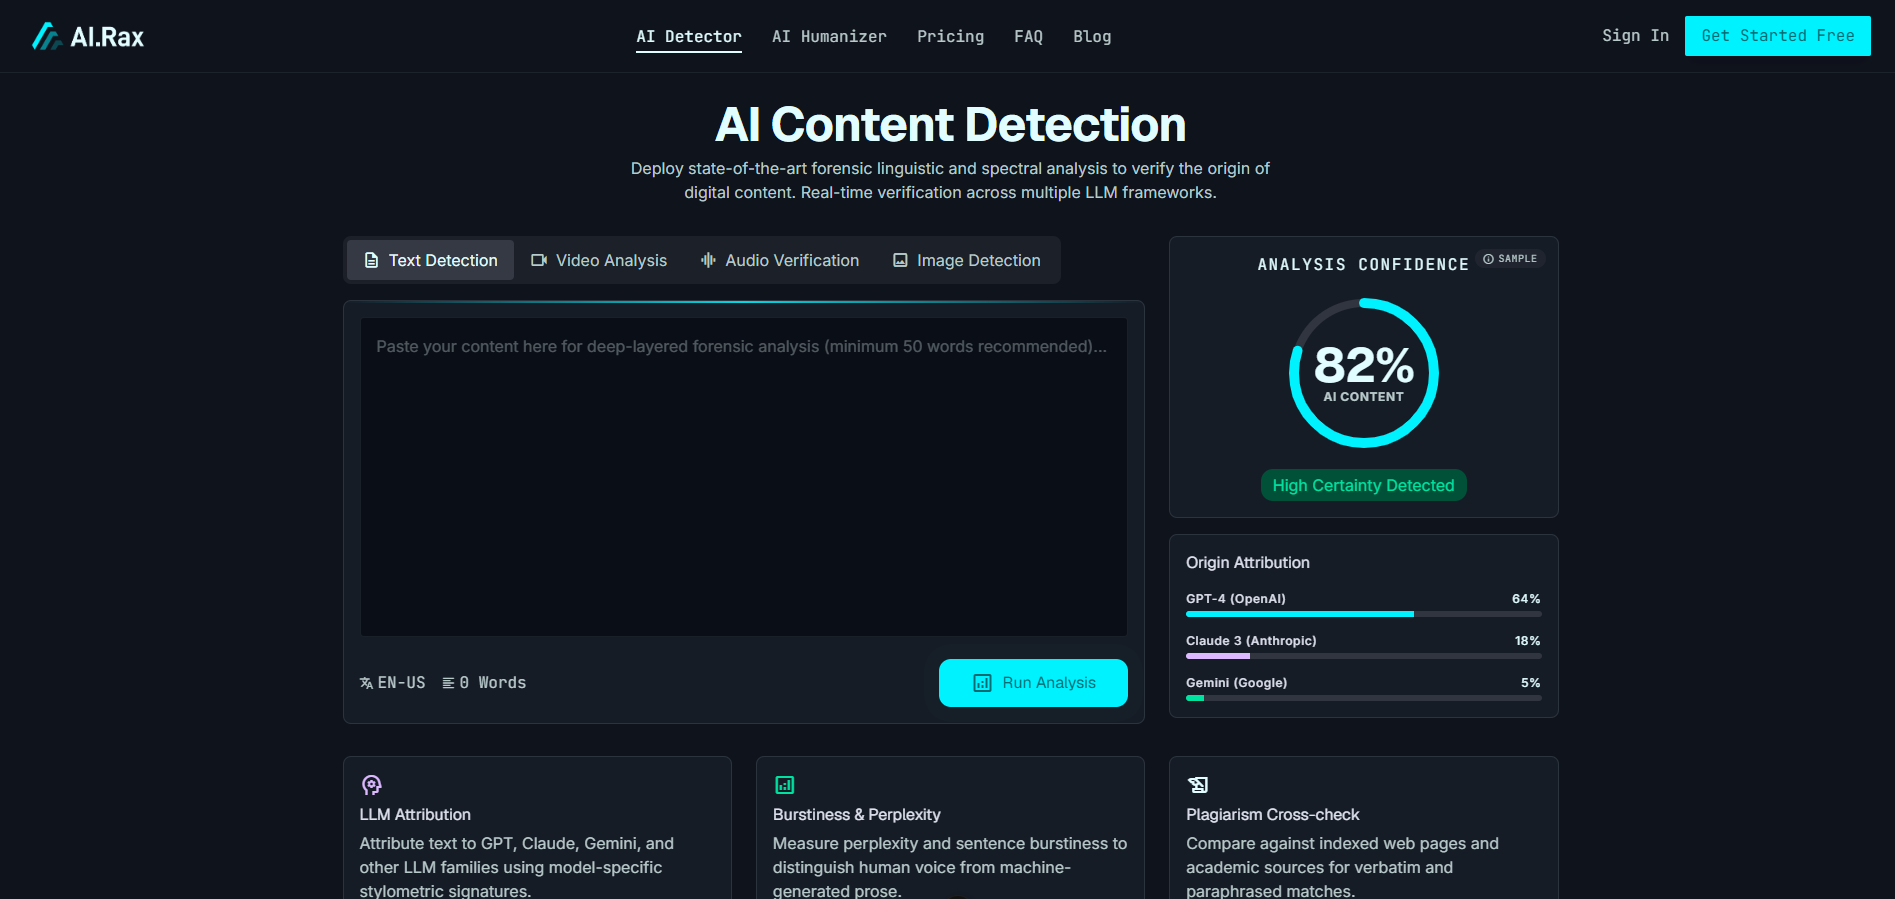Click the Audio Verification waveform icon
Image resolution: width=1895 pixels, height=899 pixels.
[708, 260]
